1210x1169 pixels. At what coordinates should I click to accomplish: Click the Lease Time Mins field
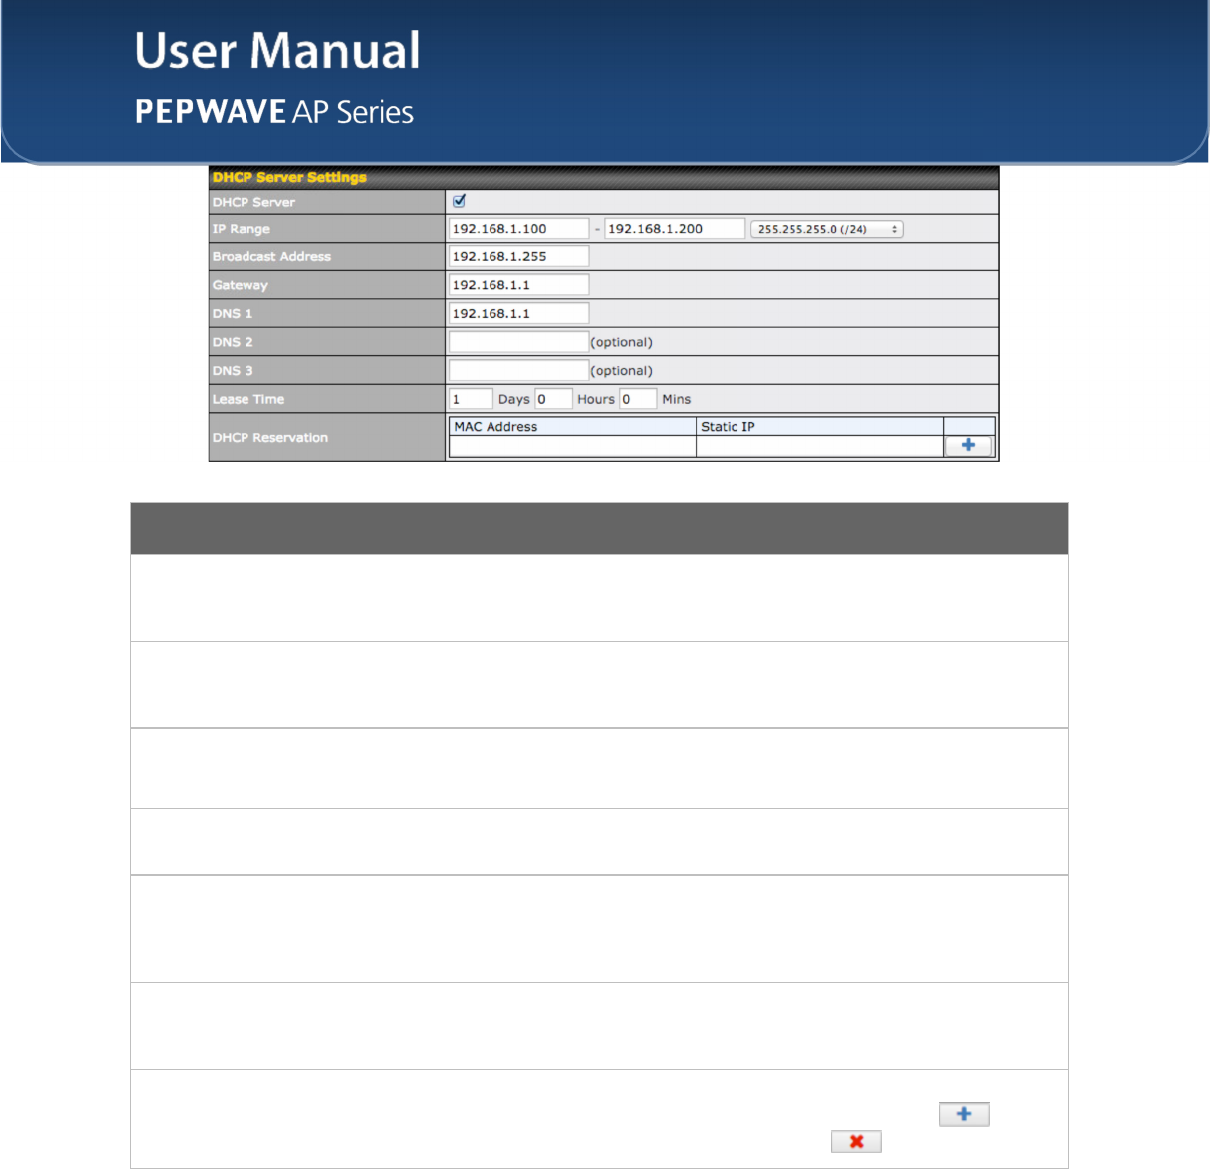pyautogui.click(x=638, y=399)
